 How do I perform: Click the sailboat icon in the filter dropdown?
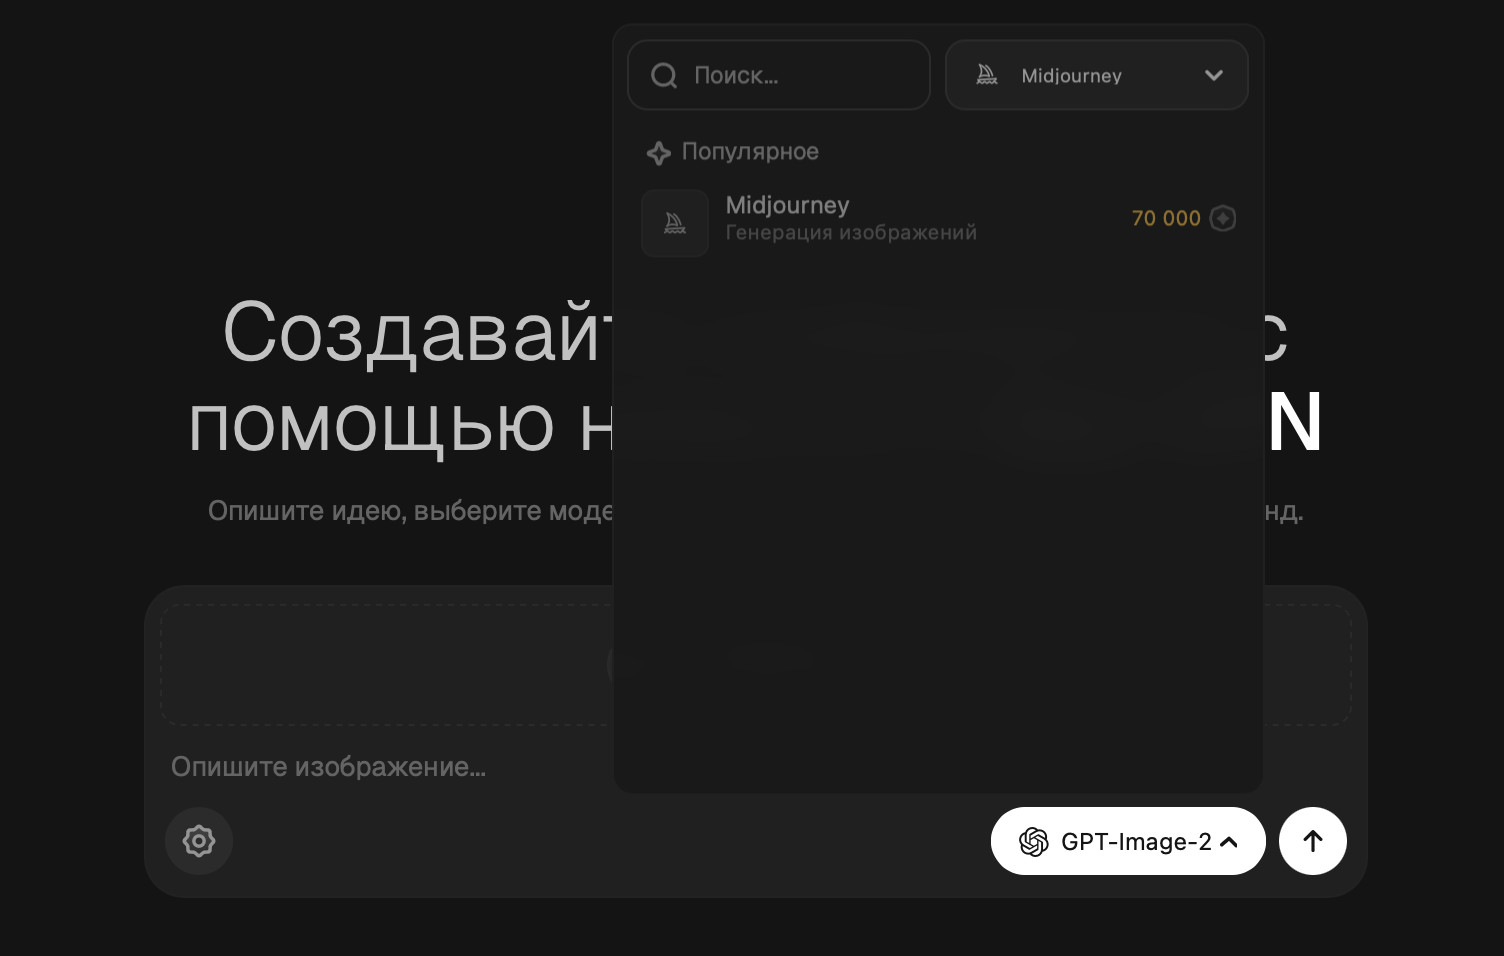[987, 75]
